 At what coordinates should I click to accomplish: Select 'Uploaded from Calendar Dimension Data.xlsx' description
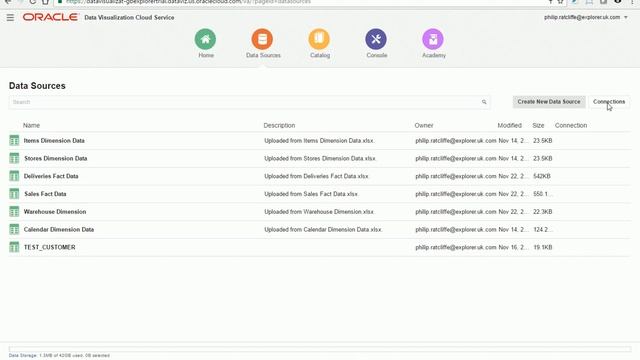323,229
